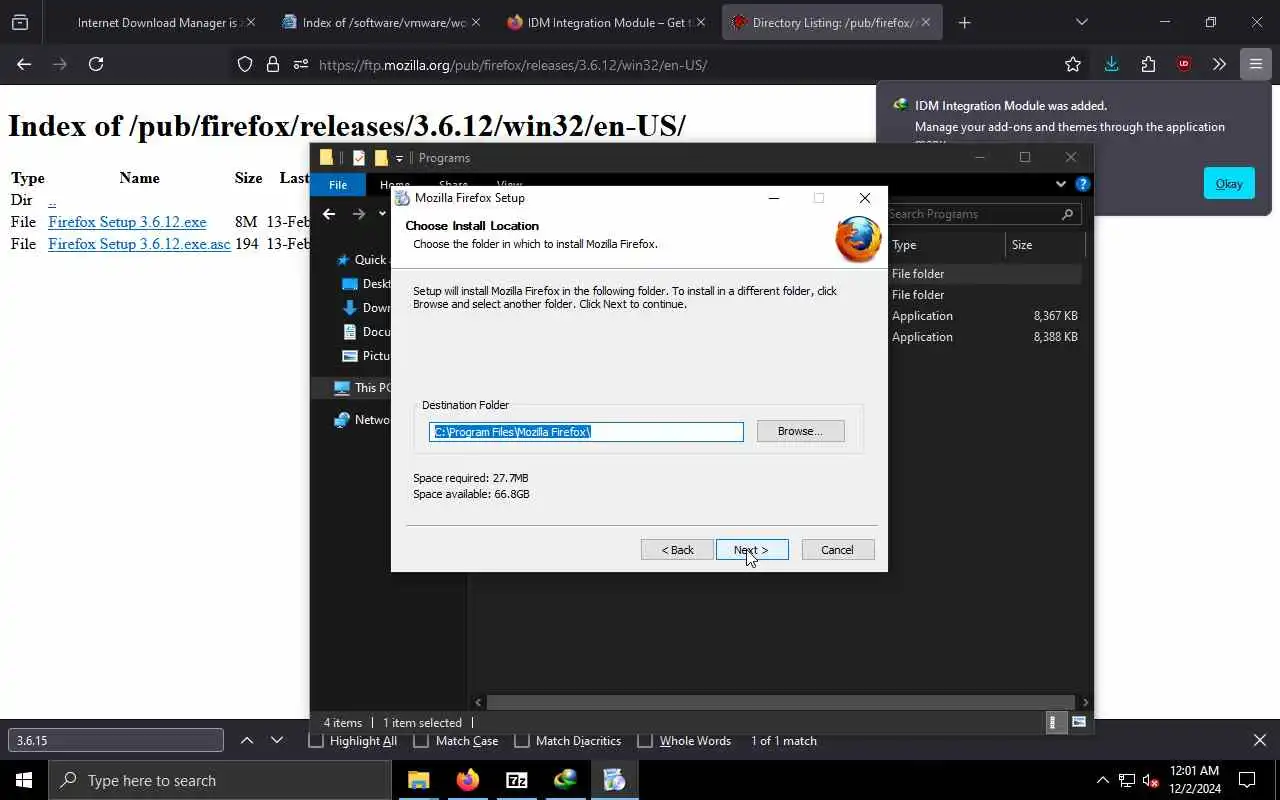Open the File menu in Programs explorer
The image size is (1280, 800).
pos(338,185)
